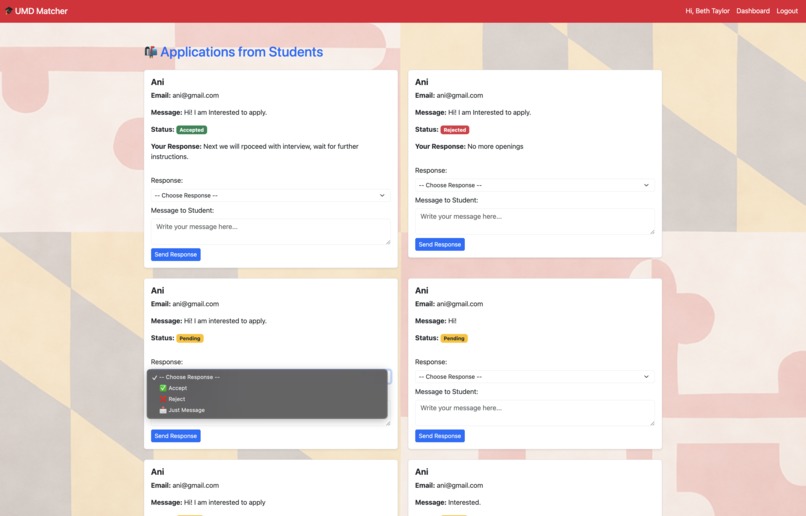The height and width of the screenshot is (516, 806).
Task: Send Response below the open dropdown list
Action: click(x=176, y=436)
